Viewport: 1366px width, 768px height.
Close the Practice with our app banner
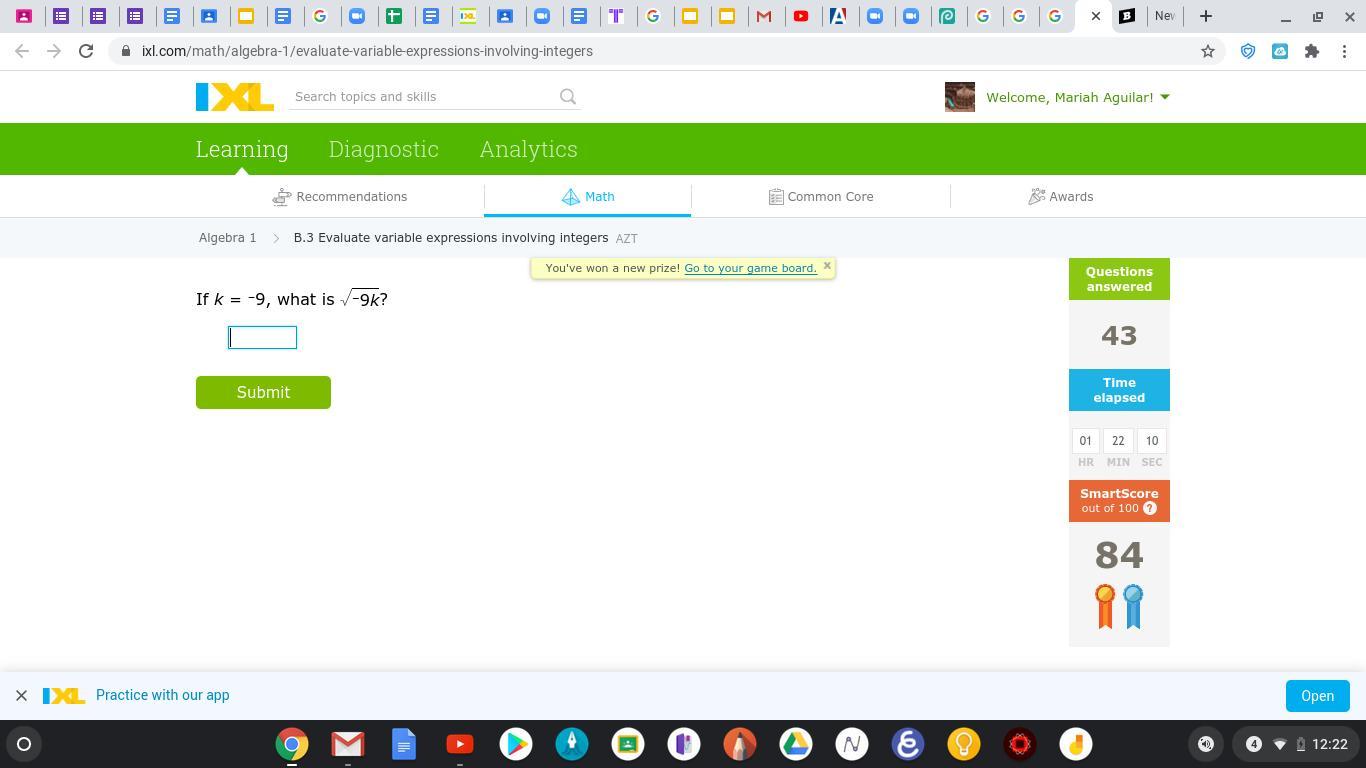click(x=21, y=695)
